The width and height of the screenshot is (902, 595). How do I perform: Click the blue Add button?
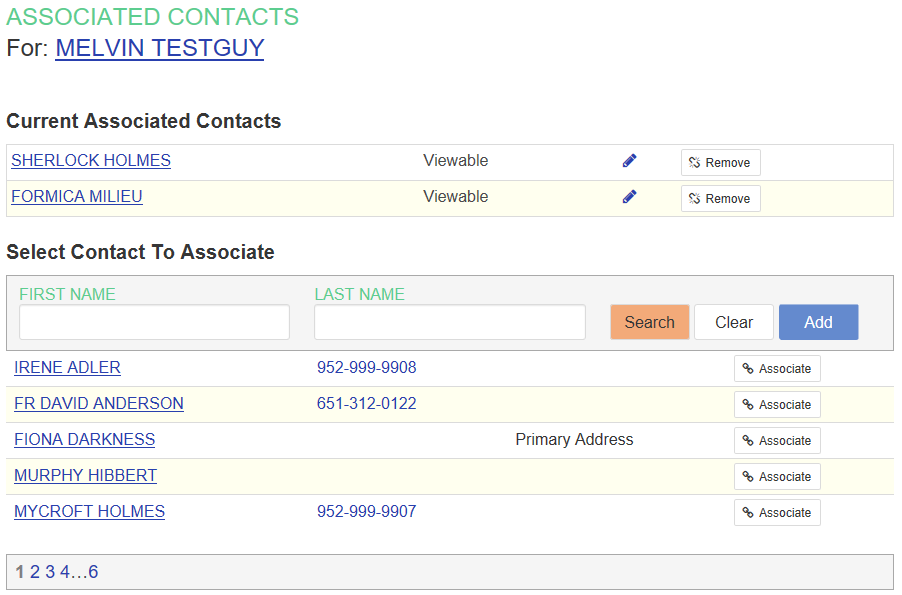[818, 322]
